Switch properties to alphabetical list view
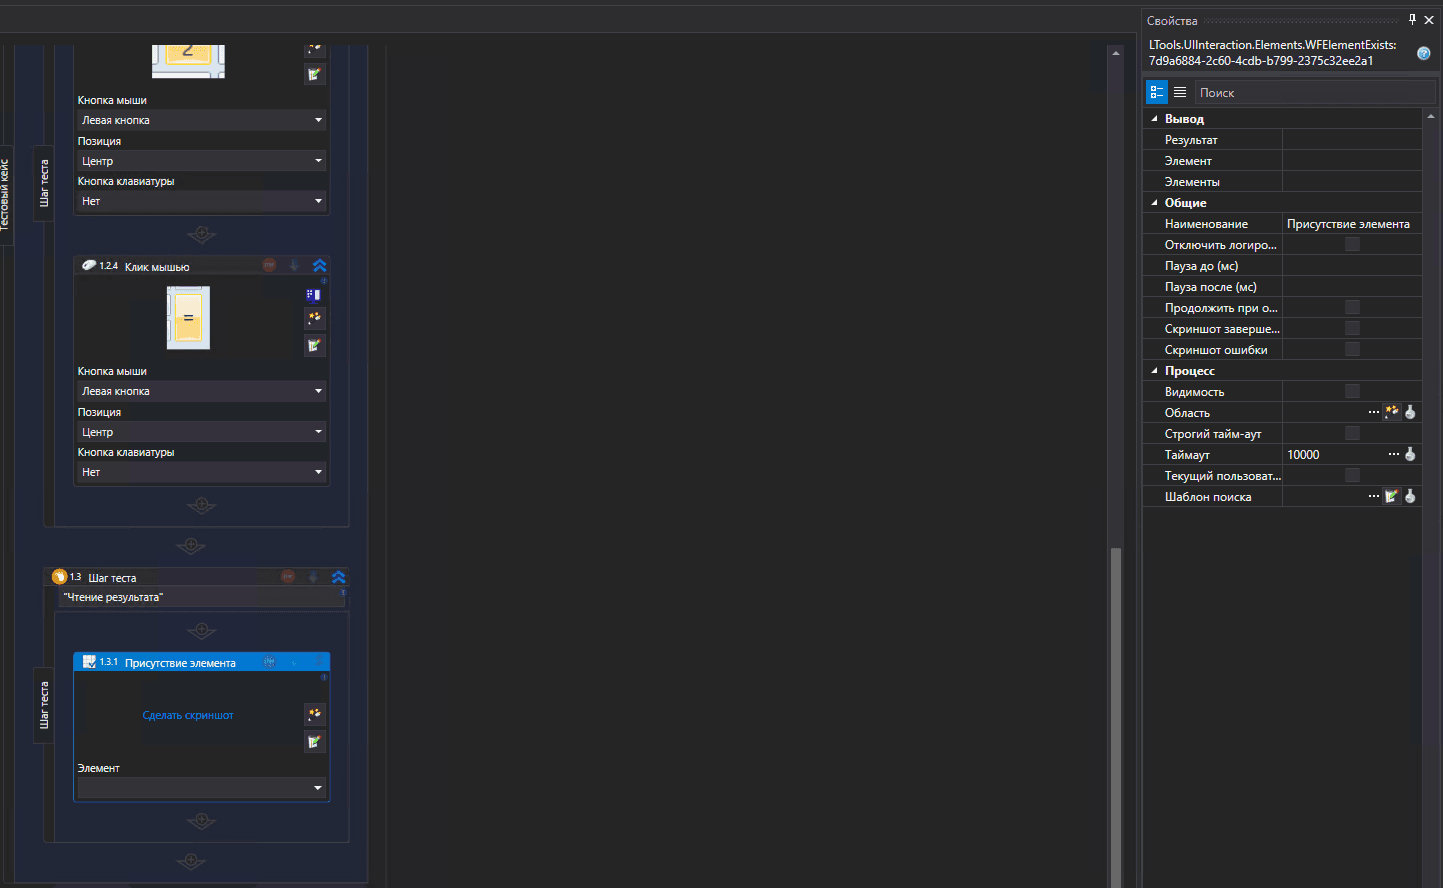 [1180, 92]
